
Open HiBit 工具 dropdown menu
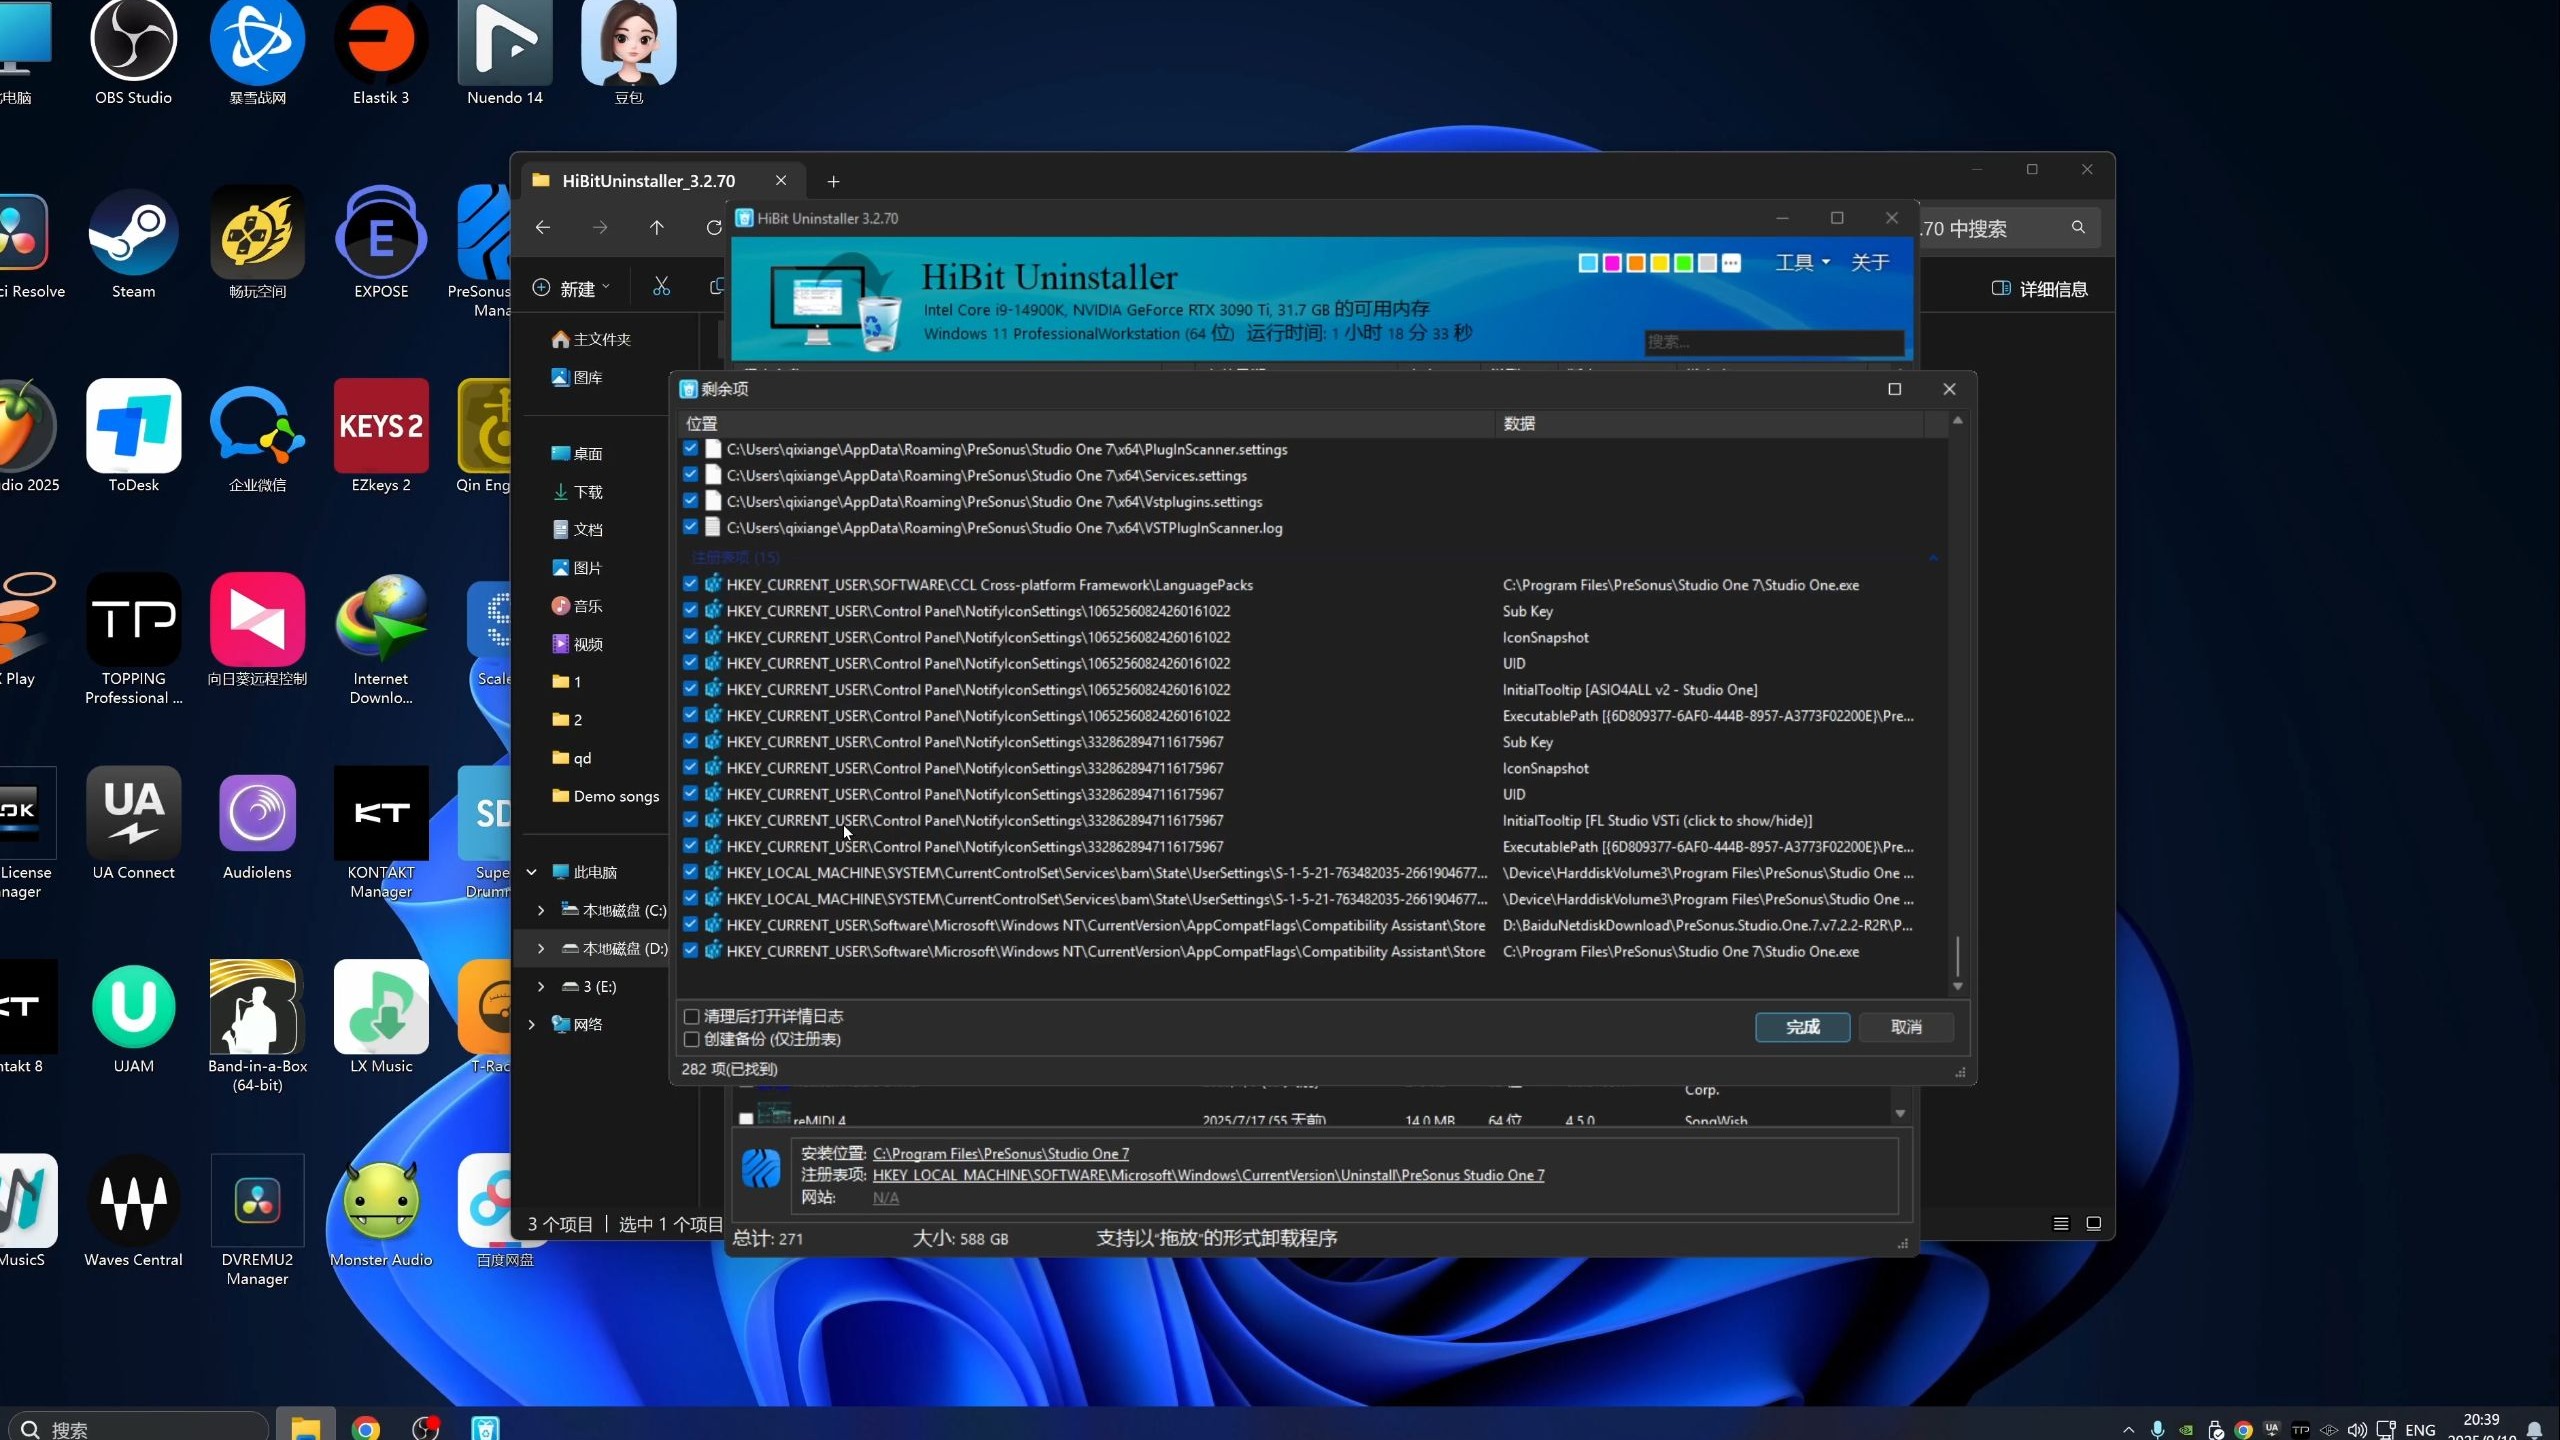(1802, 262)
